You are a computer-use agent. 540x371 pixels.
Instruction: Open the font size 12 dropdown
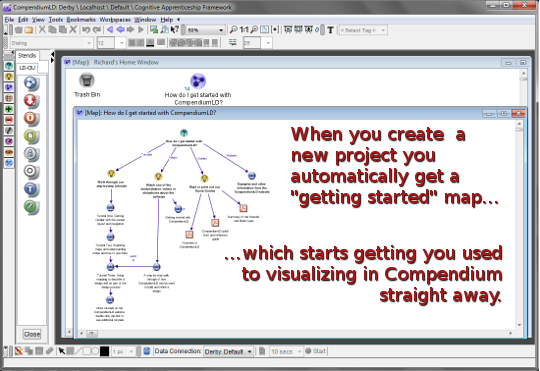pyautogui.click(x=111, y=43)
